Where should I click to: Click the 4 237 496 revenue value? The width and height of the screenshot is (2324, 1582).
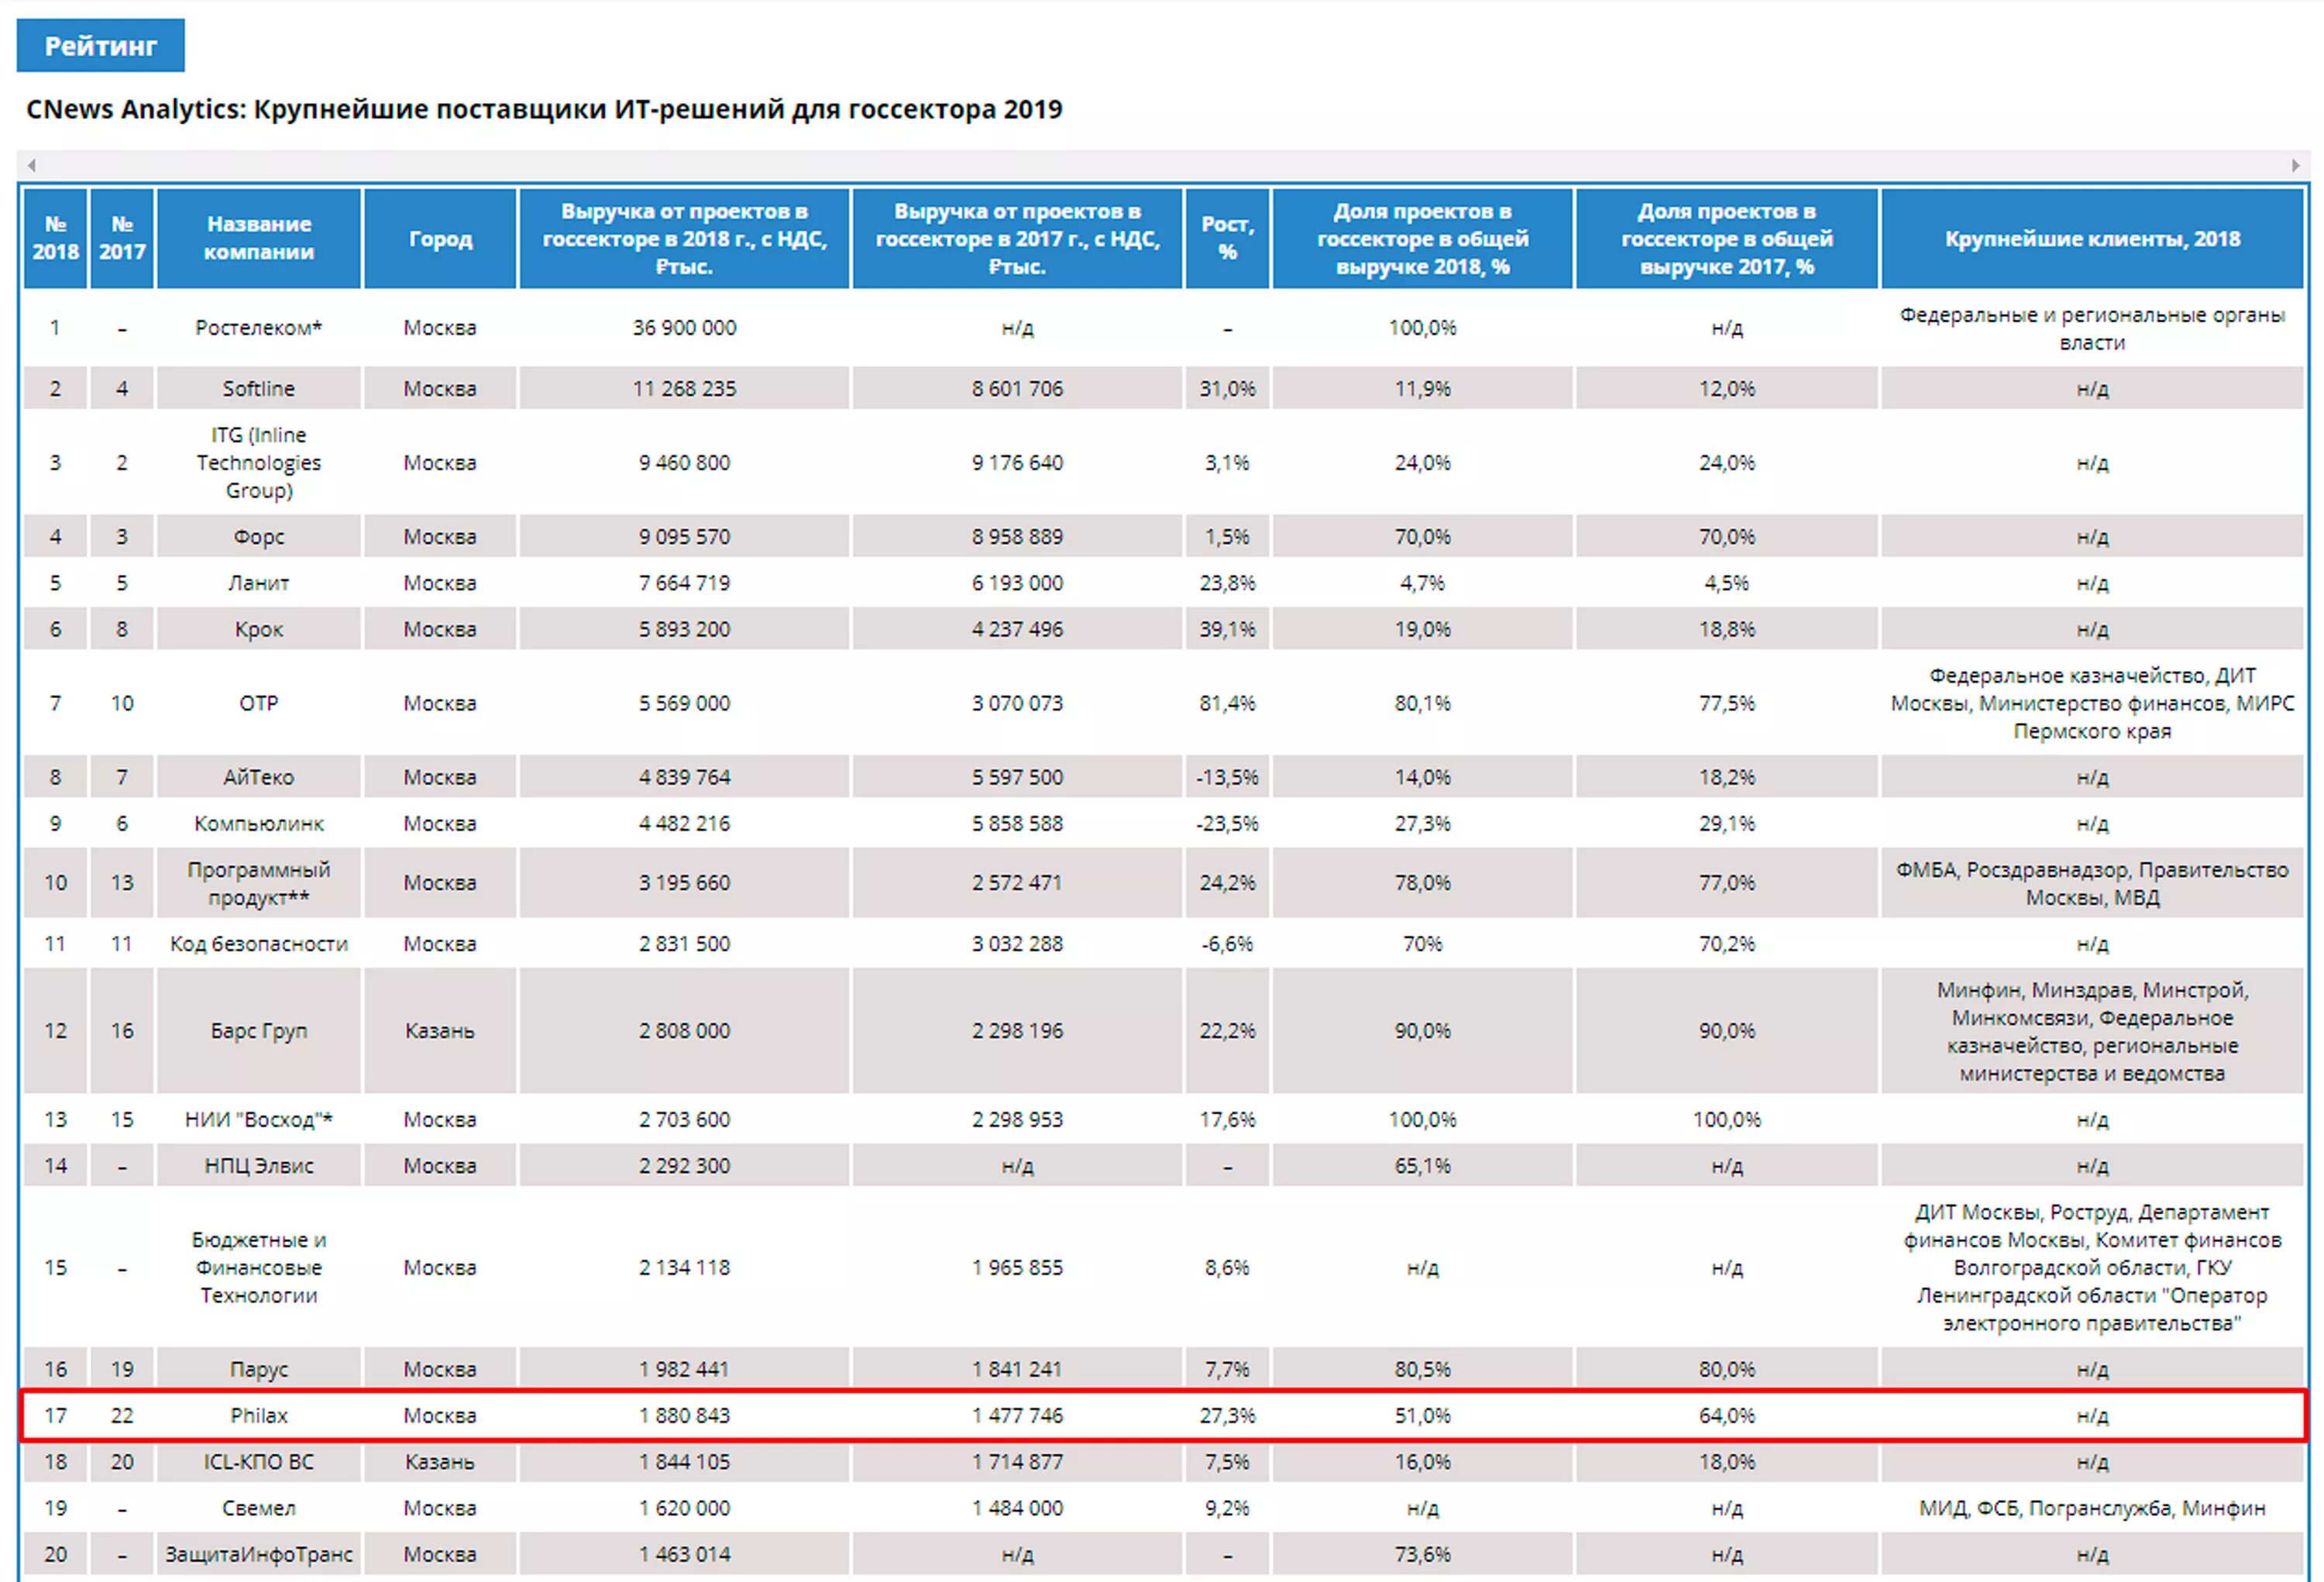tap(1017, 629)
